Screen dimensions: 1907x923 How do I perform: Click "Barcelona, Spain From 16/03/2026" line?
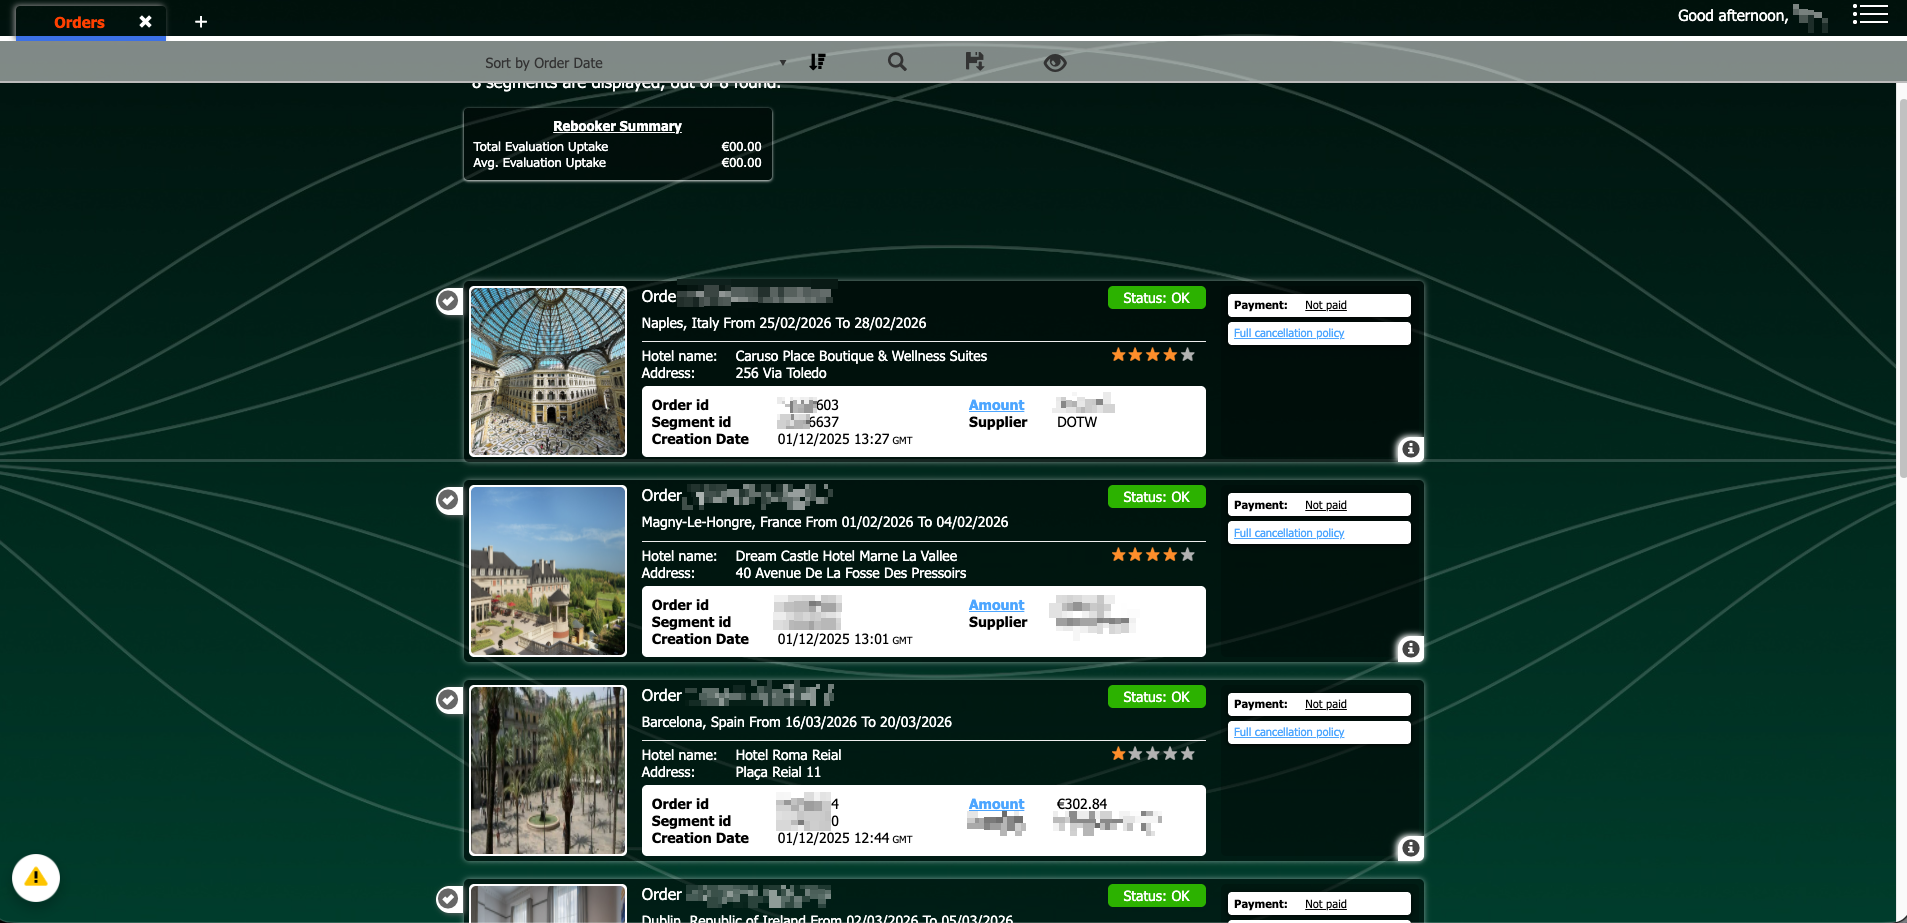coord(797,722)
